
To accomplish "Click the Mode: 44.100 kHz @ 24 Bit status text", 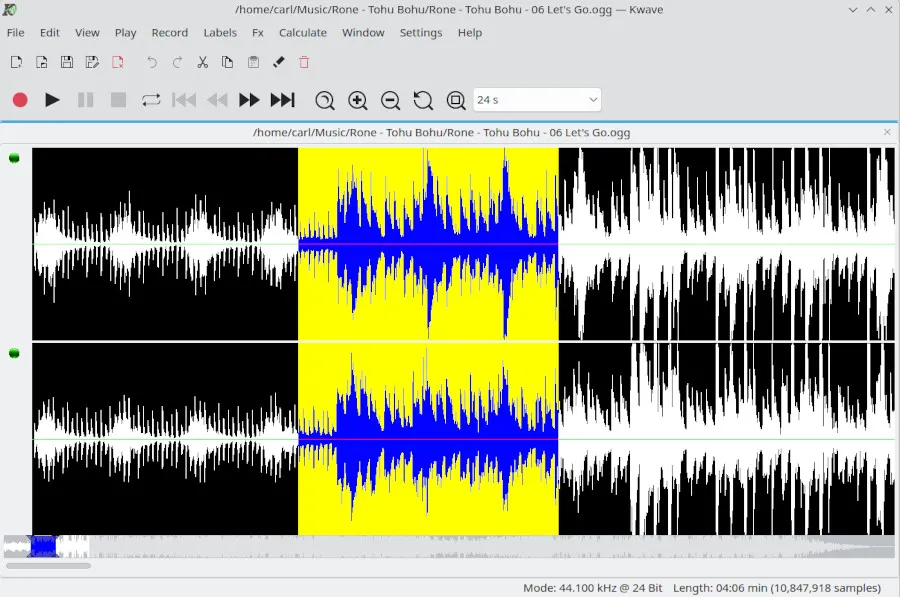I will pos(592,588).
